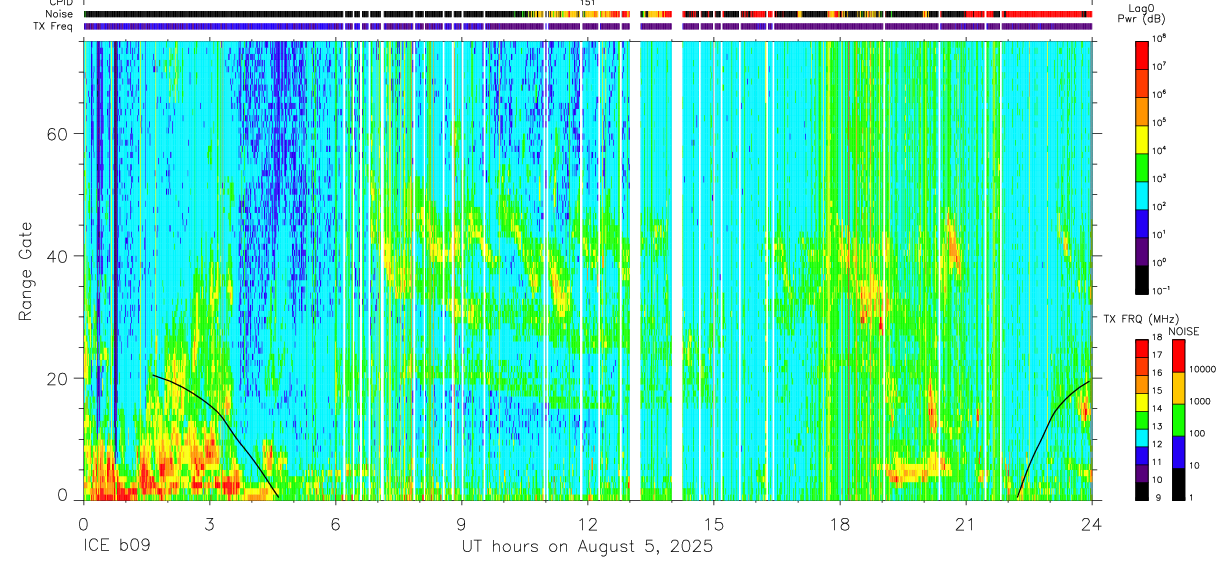The width and height of the screenshot is (1228, 567).
Task: Select x-axis tick label 9
Action: 461,522
